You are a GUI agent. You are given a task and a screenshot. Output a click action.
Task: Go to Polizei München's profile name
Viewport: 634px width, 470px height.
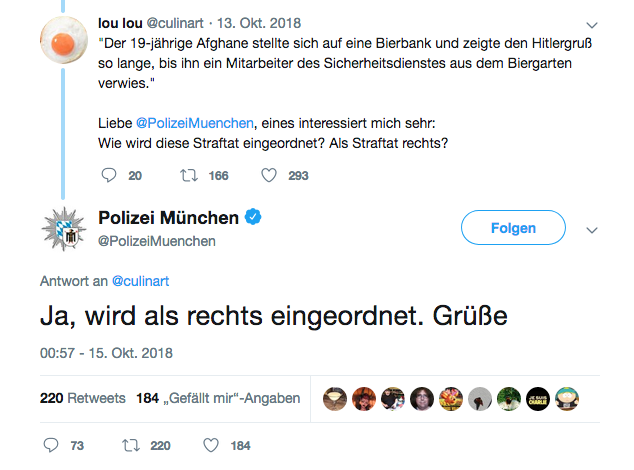point(168,218)
